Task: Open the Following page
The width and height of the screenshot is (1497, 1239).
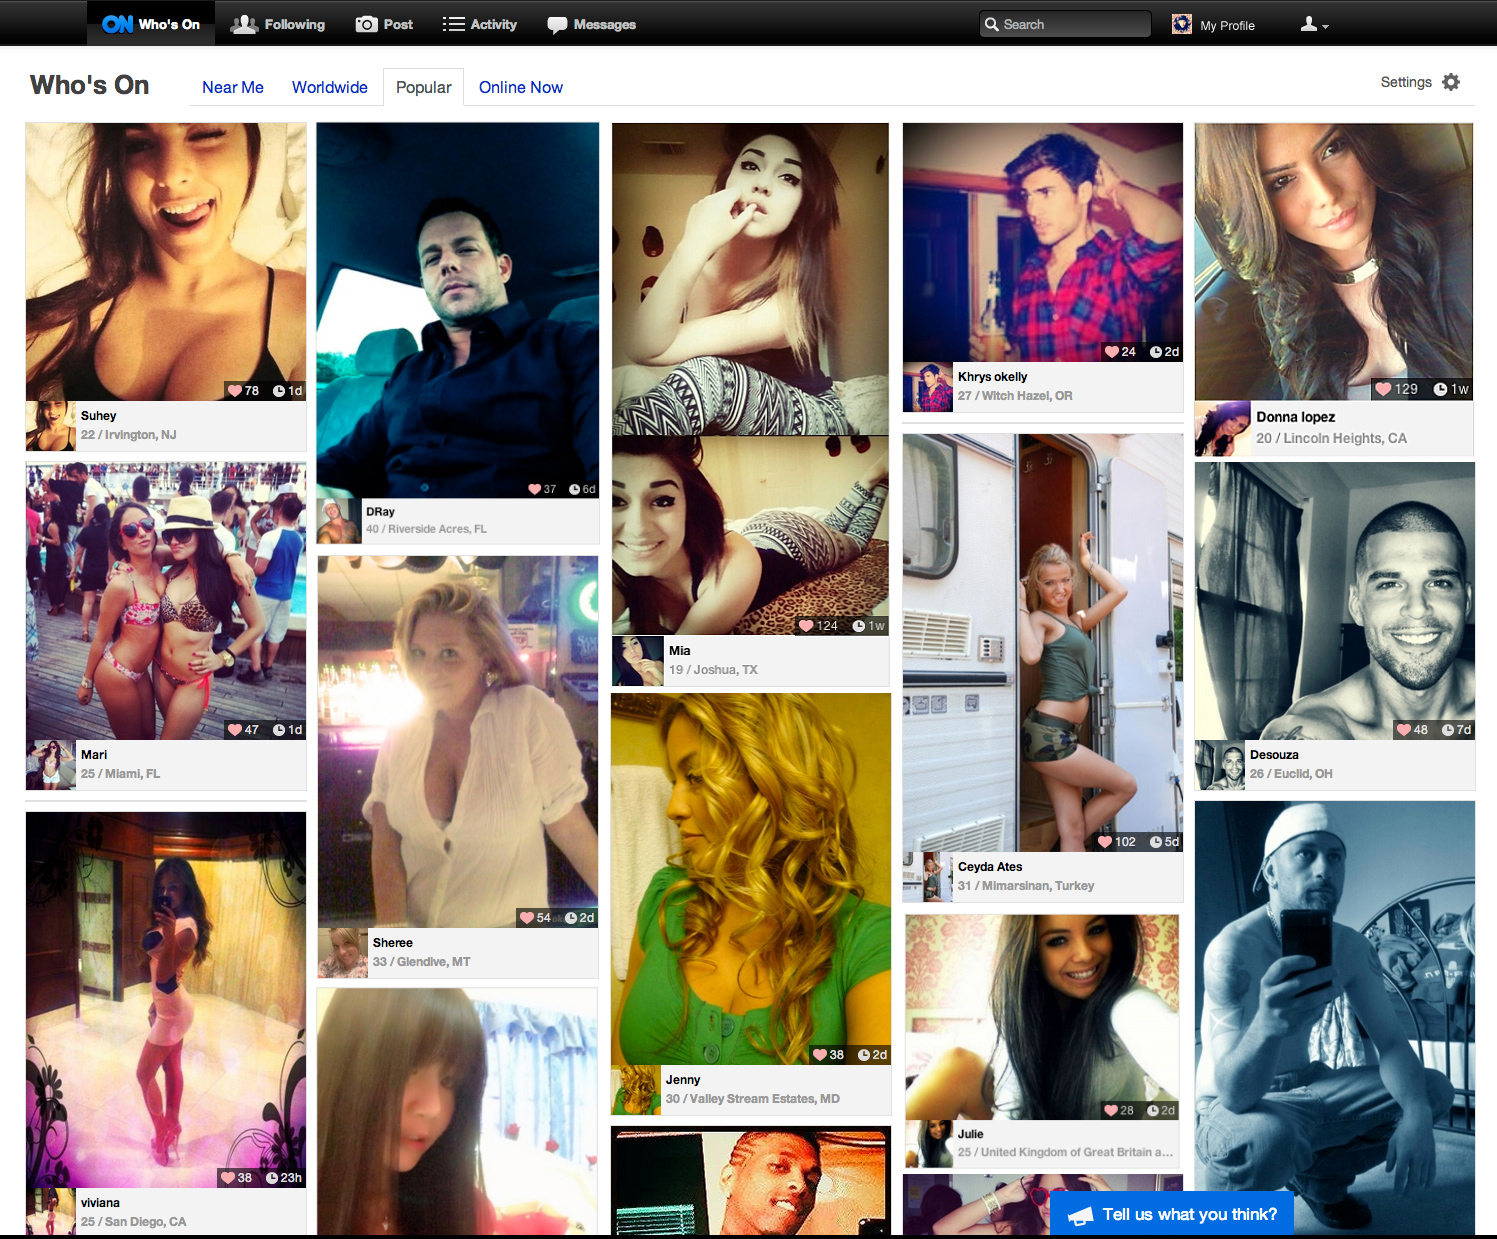Action: 278,24
